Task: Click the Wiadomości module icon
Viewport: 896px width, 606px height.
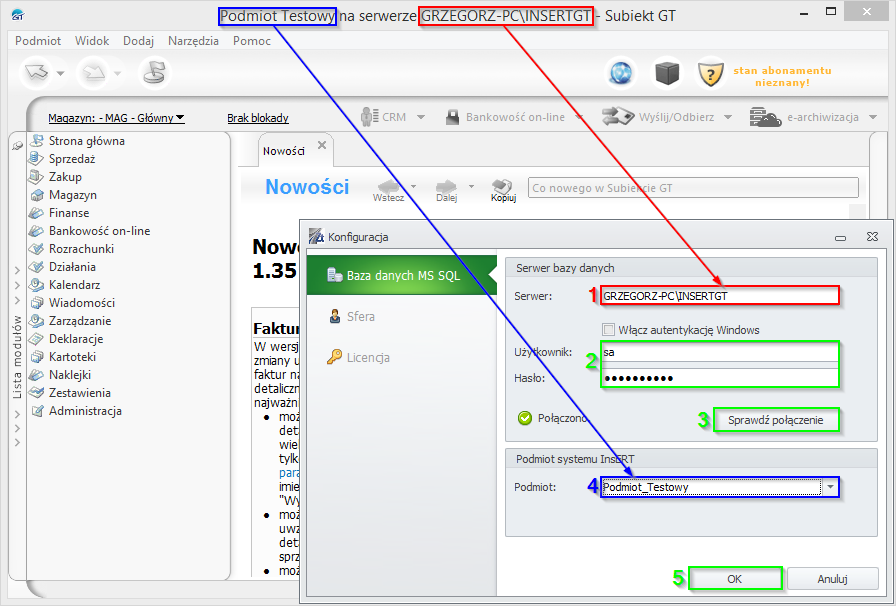Action: [x=37, y=303]
